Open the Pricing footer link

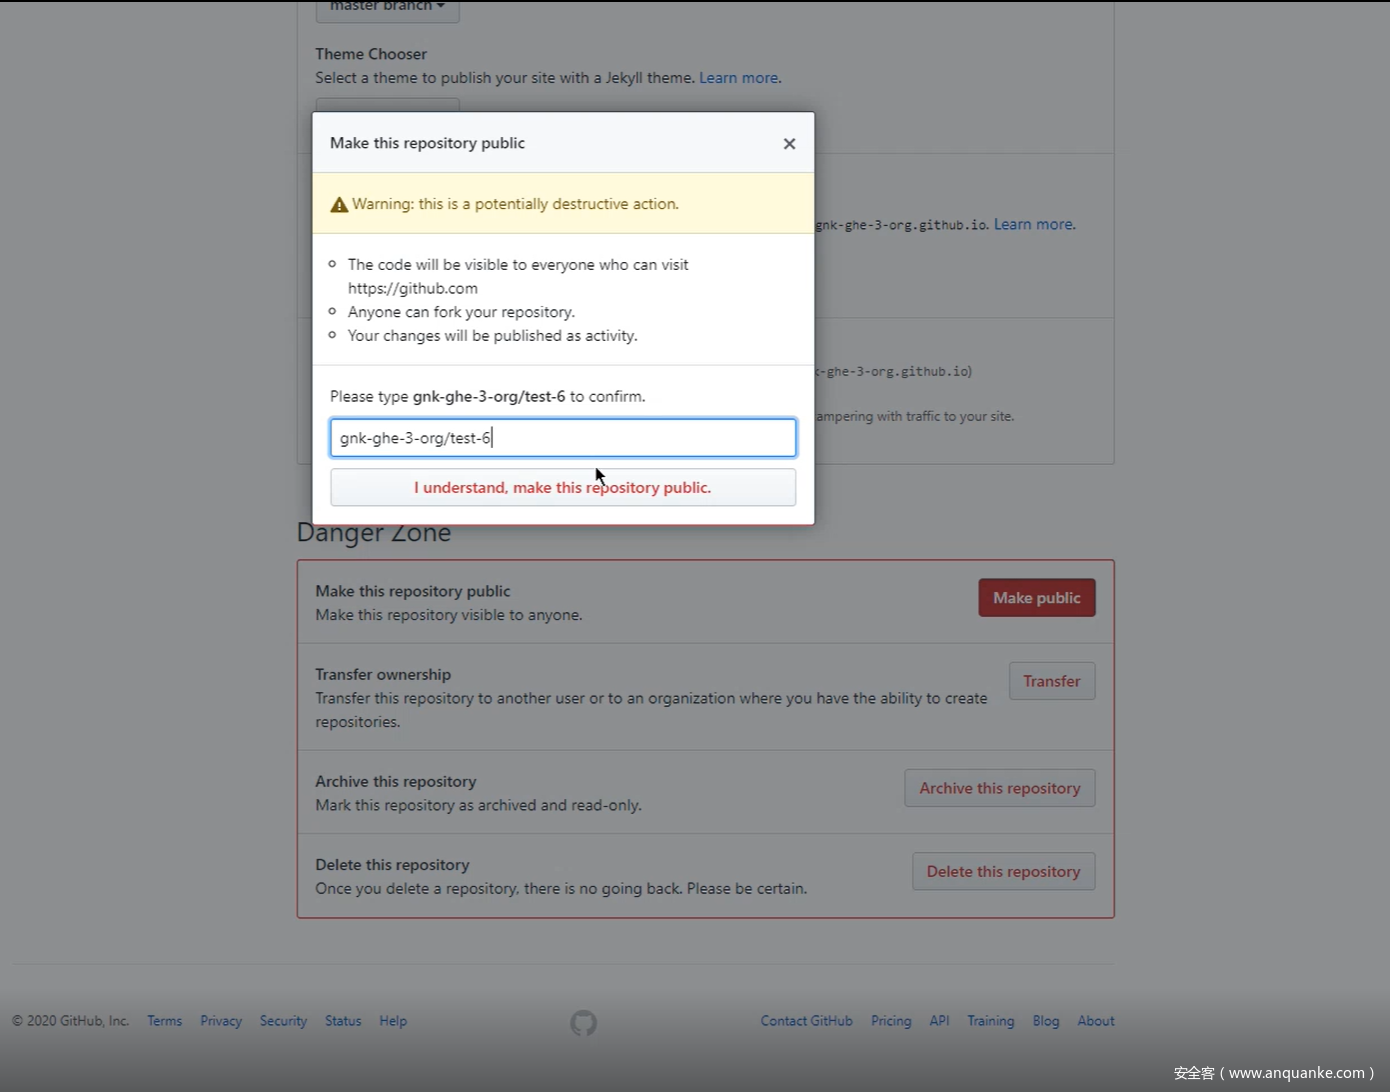[891, 1021]
